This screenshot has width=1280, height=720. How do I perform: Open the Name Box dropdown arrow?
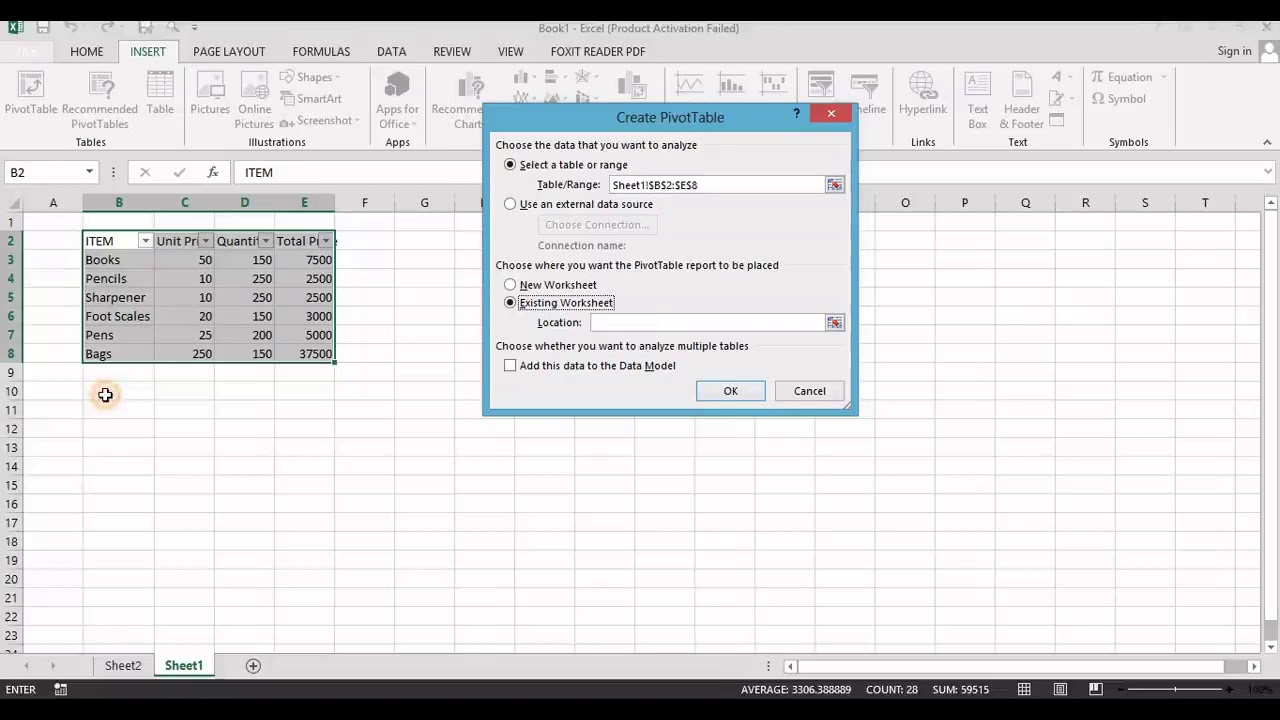click(x=89, y=172)
